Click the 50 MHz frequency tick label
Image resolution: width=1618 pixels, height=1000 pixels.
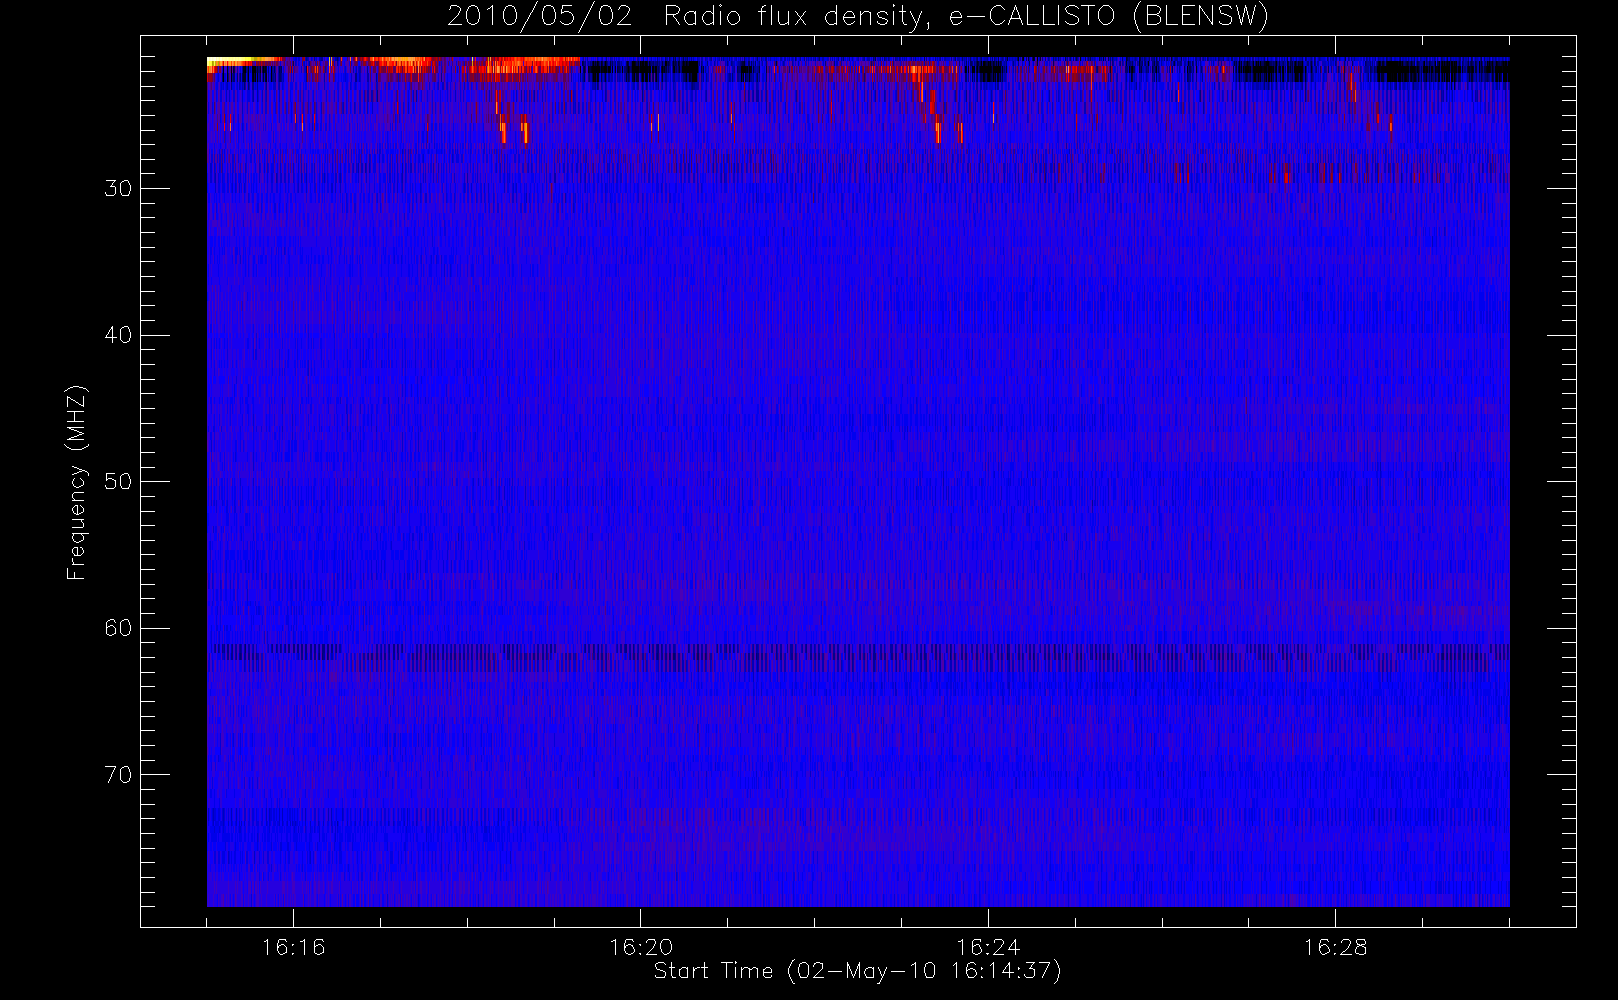[118, 482]
